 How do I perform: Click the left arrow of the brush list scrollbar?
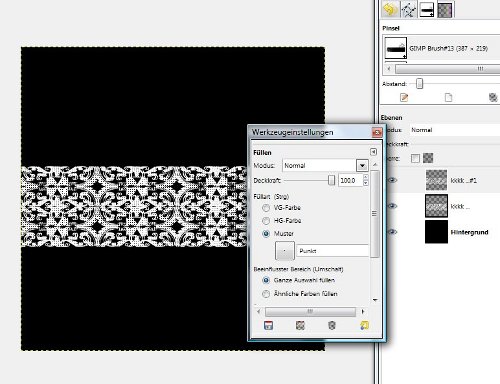[x=389, y=69]
